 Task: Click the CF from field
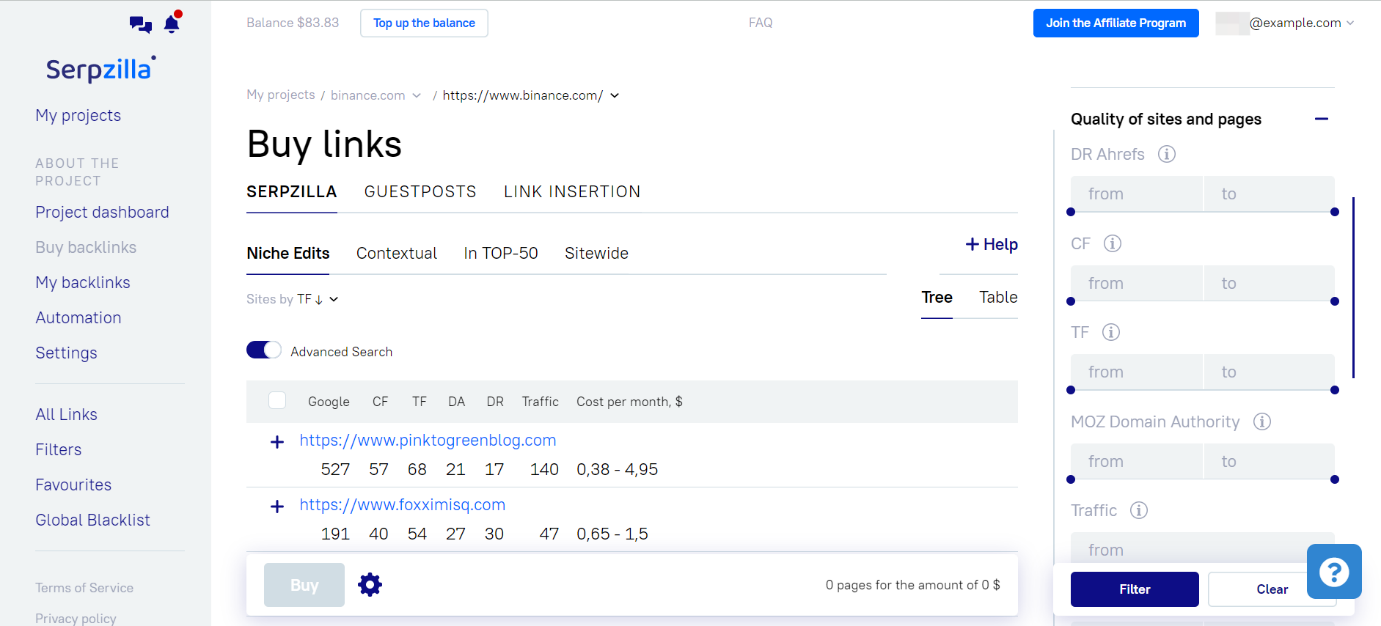click(1136, 283)
